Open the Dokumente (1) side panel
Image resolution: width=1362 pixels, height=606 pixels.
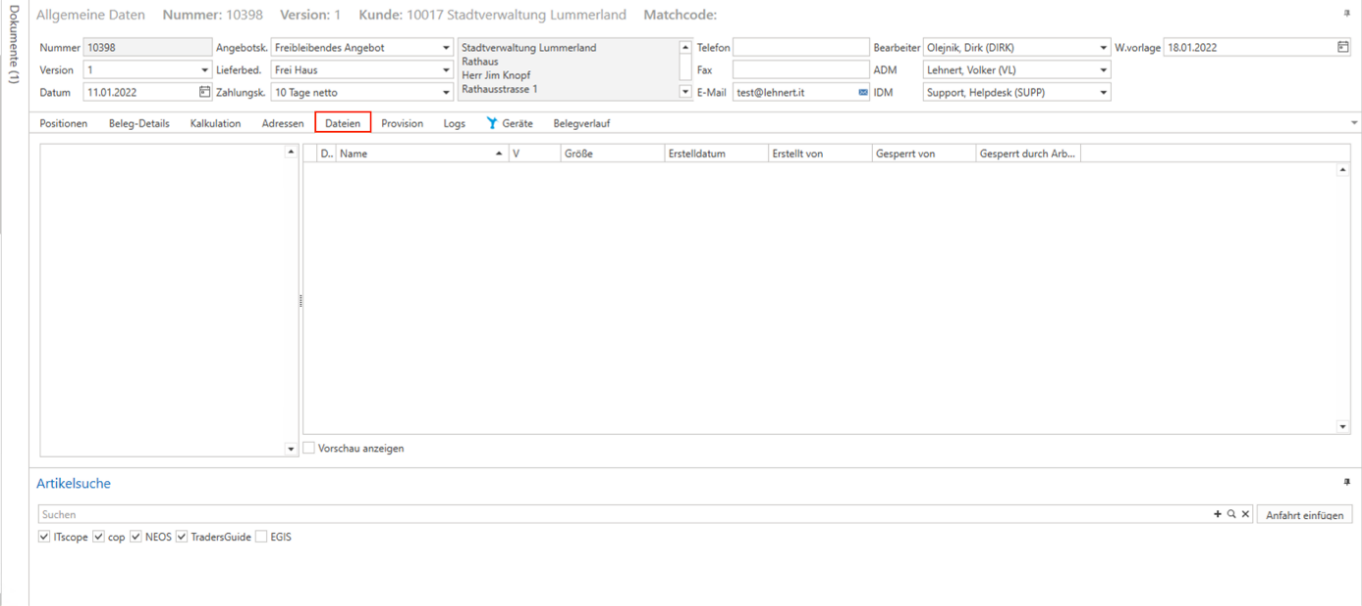point(13,45)
